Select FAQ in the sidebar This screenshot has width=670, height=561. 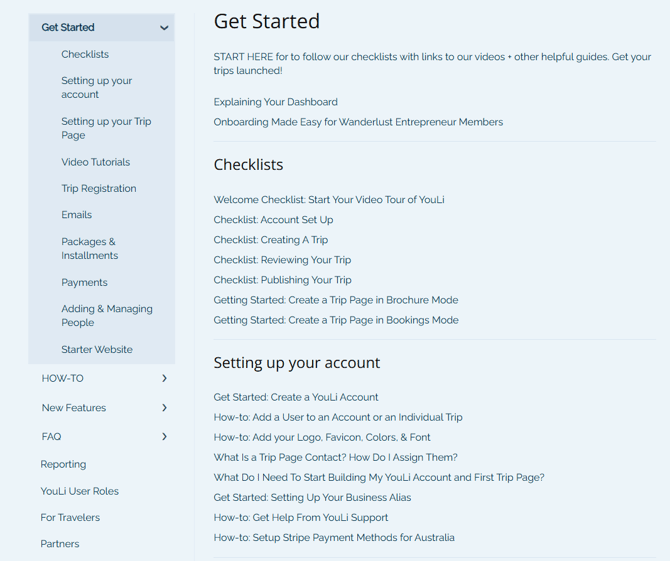[x=51, y=436]
